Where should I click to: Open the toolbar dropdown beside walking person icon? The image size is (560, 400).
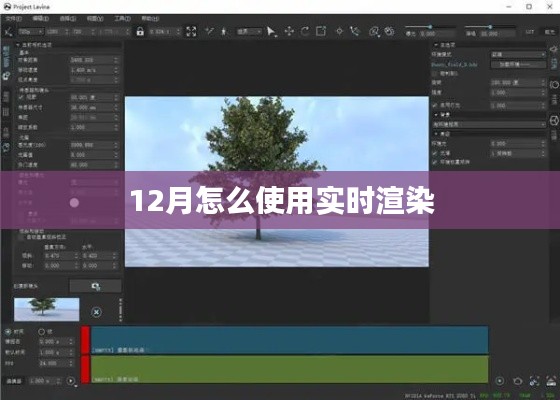249,32
